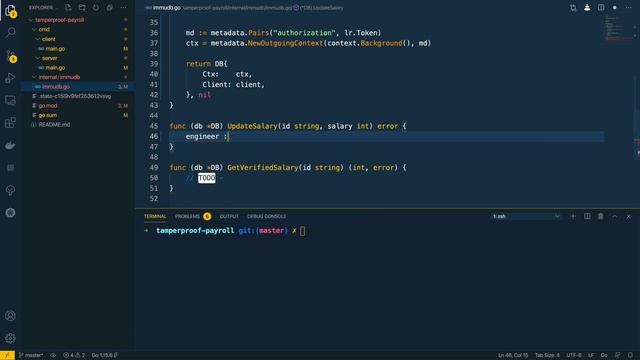Open the Docker view in activity bar
The width and height of the screenshot is (640, 360).
click(10, 145)
